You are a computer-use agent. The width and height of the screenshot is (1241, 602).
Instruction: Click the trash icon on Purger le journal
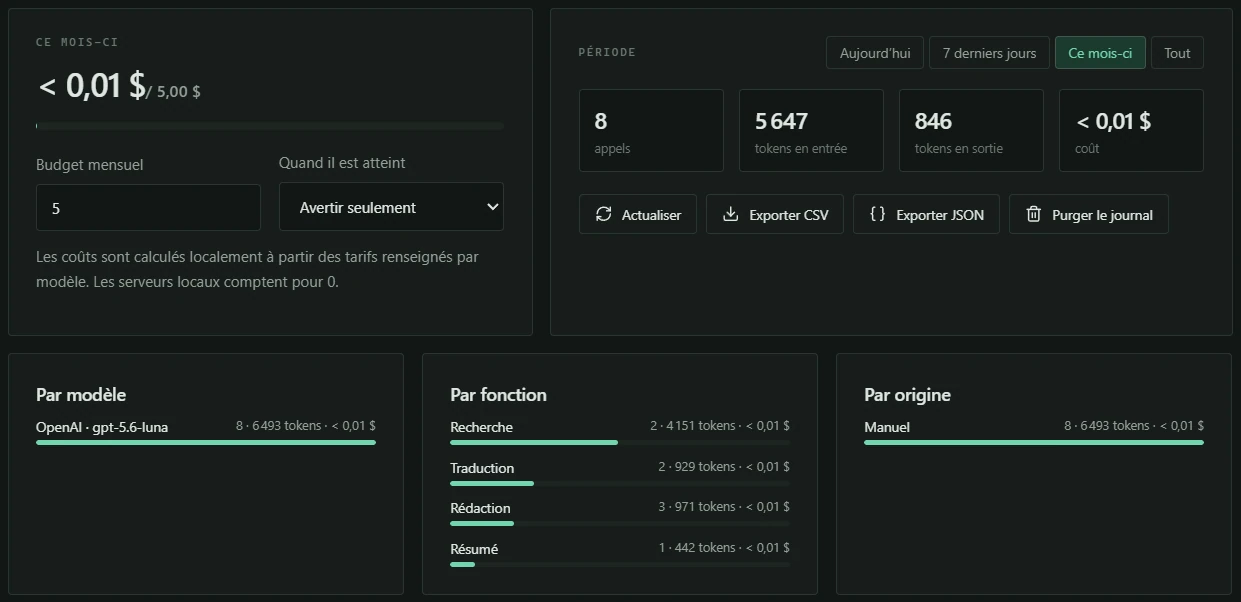[1034, 214]
